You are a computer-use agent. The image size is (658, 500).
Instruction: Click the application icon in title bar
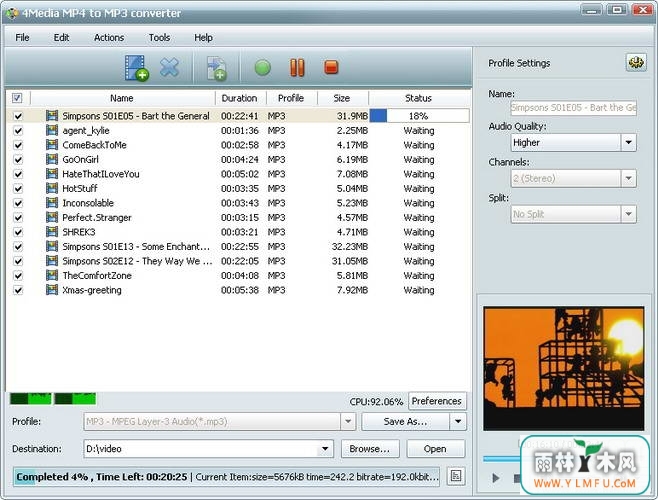(x=12, y=13)
